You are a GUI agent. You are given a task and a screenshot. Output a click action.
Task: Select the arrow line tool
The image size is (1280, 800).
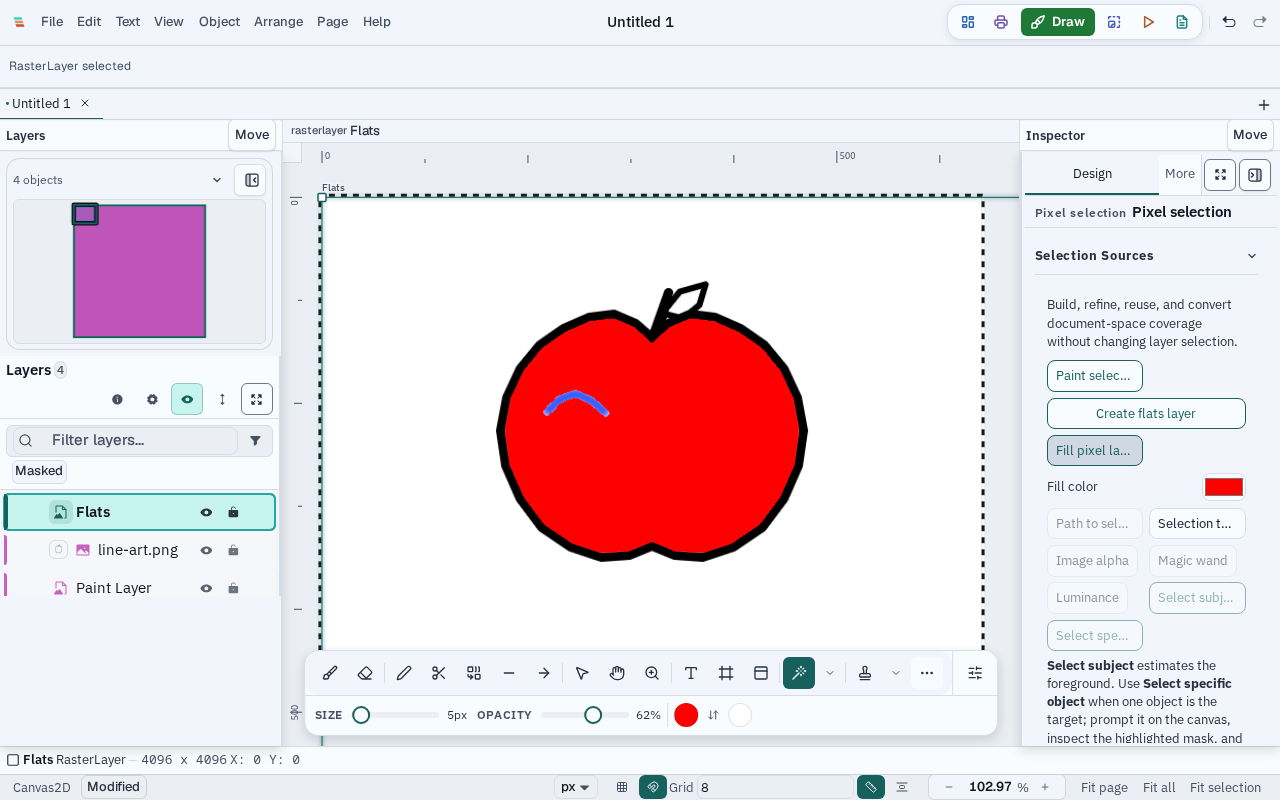tap(544, 673)
